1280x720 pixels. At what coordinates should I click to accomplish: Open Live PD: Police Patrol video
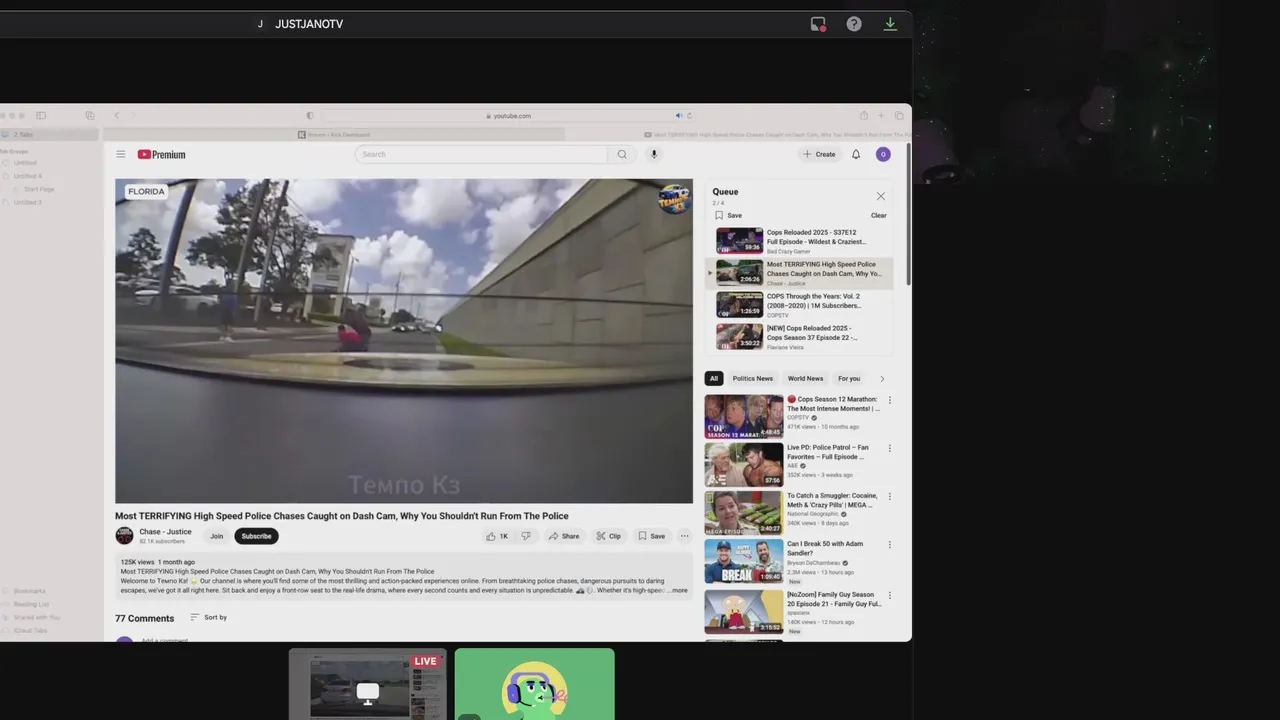coord(792,464)
